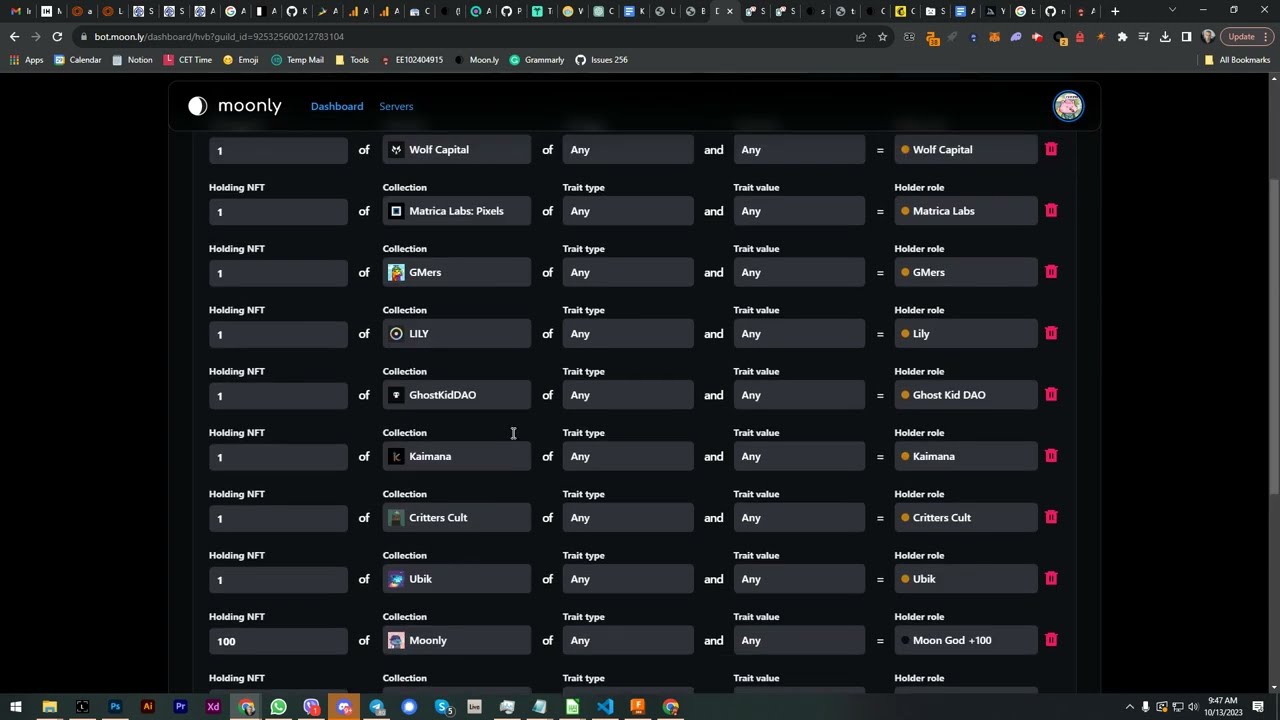The image size is (1280, 720).
Task: Click the trash icon for Moon God +100
Action: [x=1051, y=640]
